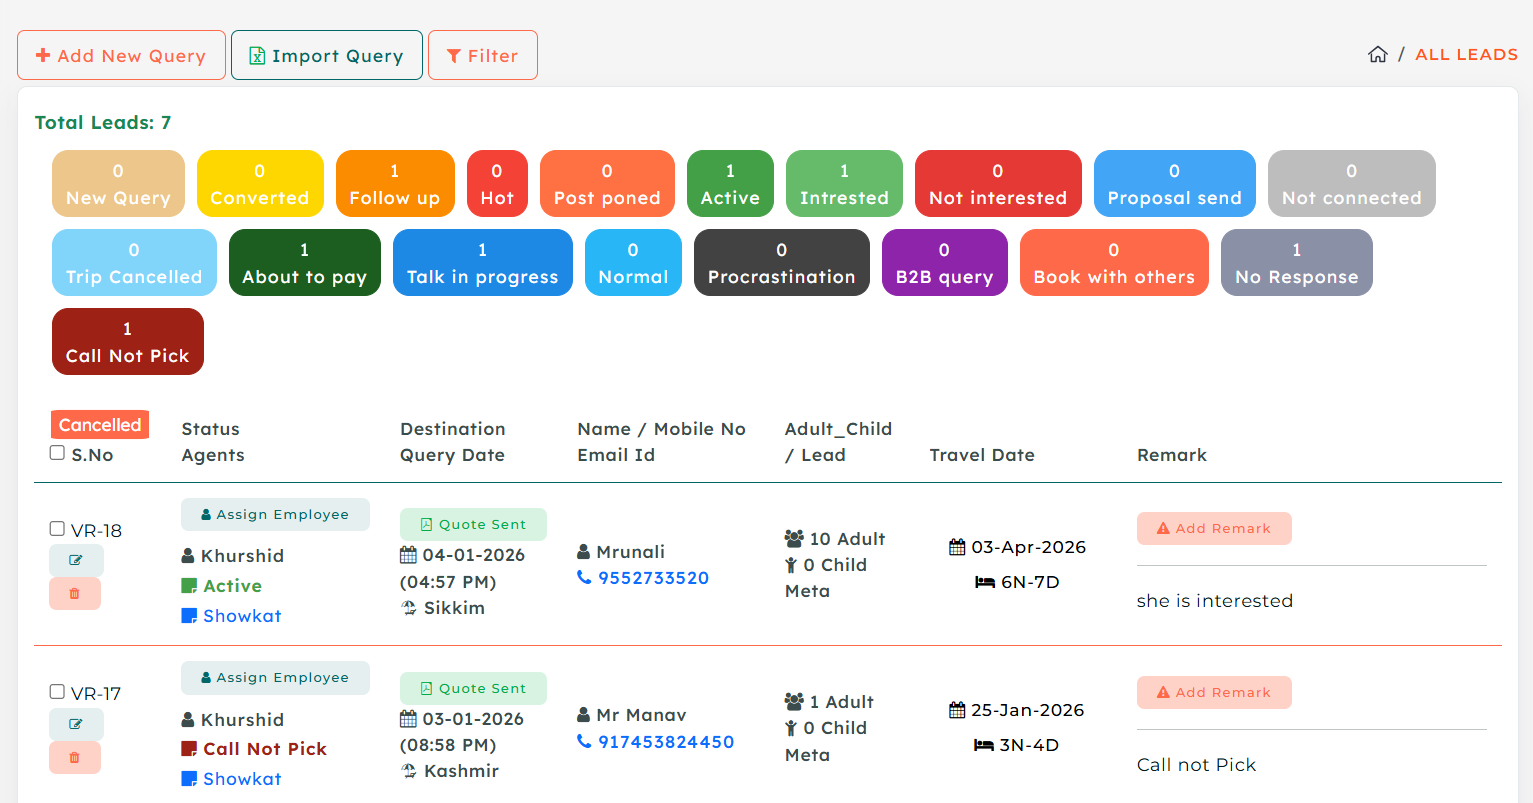The width and height of the screenshot is (1533, 803).
Task: Click the group icon beside 10 Adult
Action: click(x=795, y=538)
